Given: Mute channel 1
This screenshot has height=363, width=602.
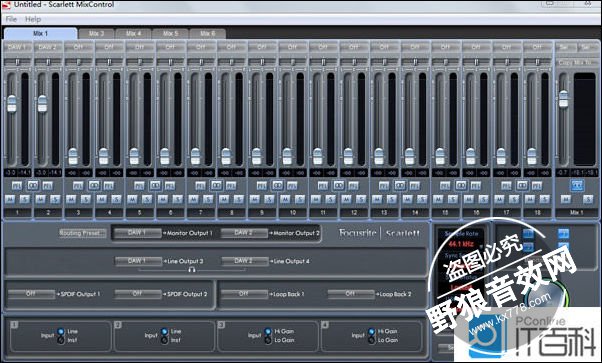Looking at the screenshot, I should click(10, 199).
